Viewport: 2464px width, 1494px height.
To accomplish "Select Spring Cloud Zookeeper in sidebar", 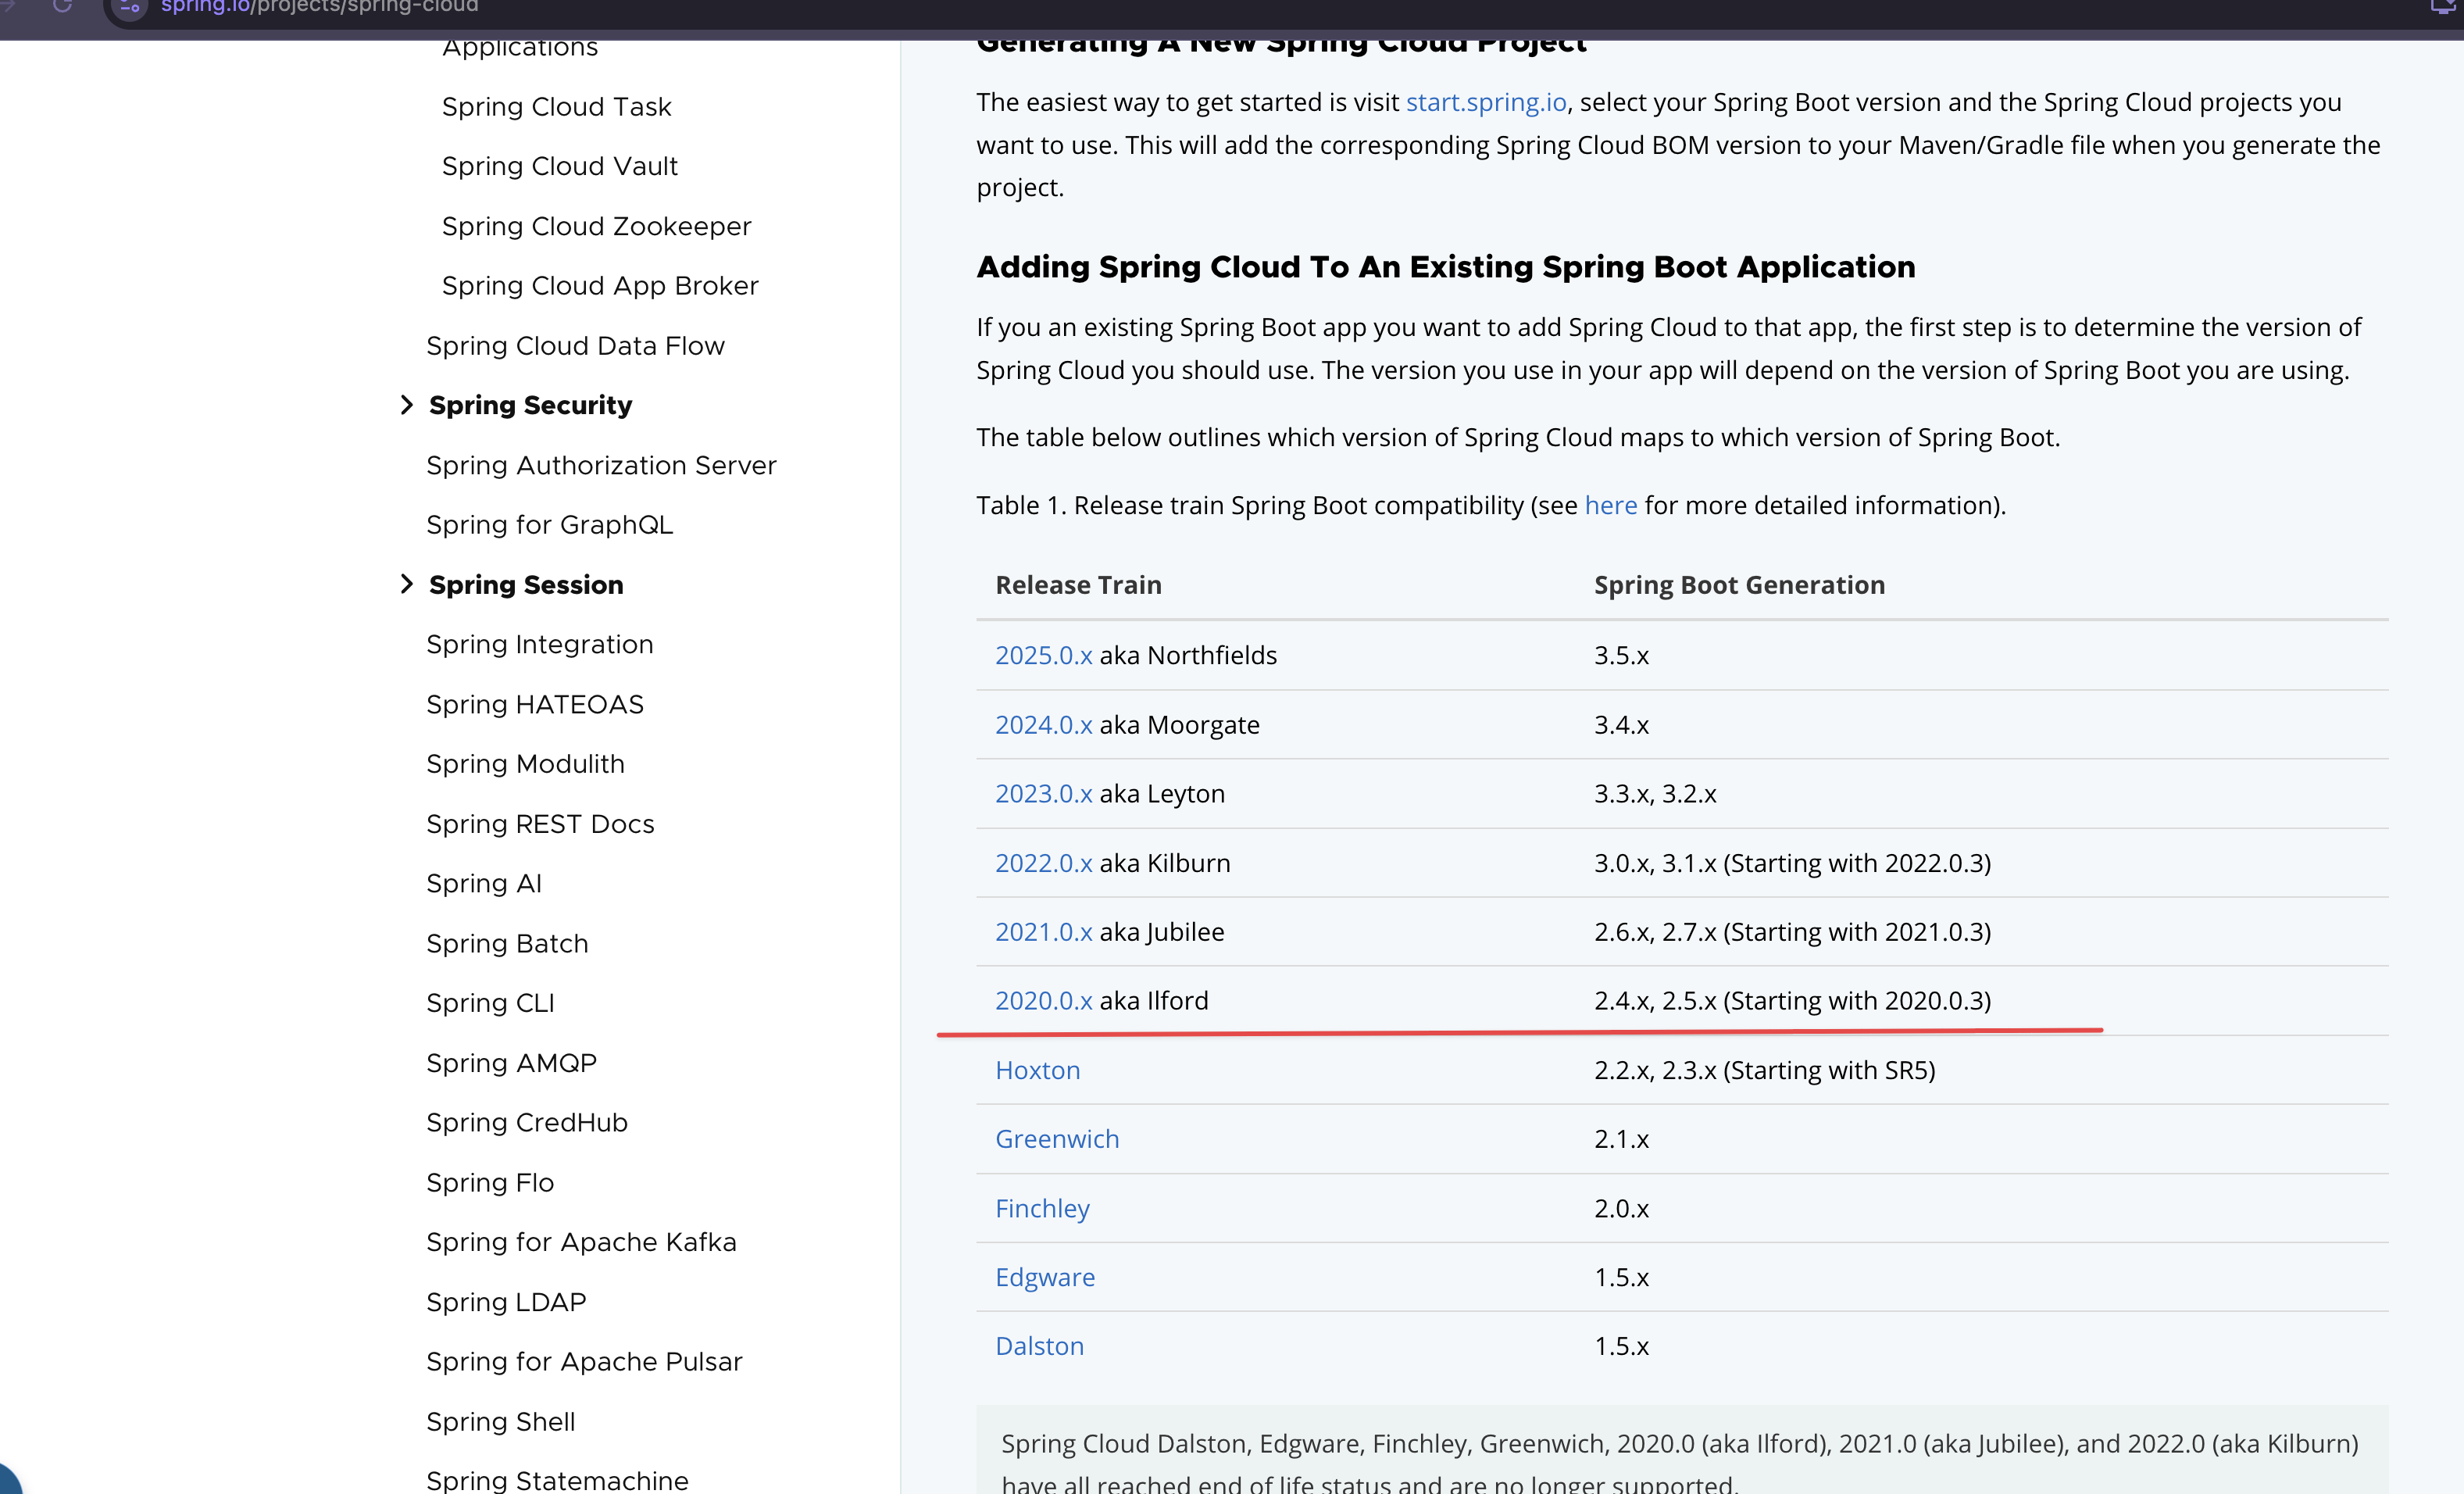I will tap(596, 226).
